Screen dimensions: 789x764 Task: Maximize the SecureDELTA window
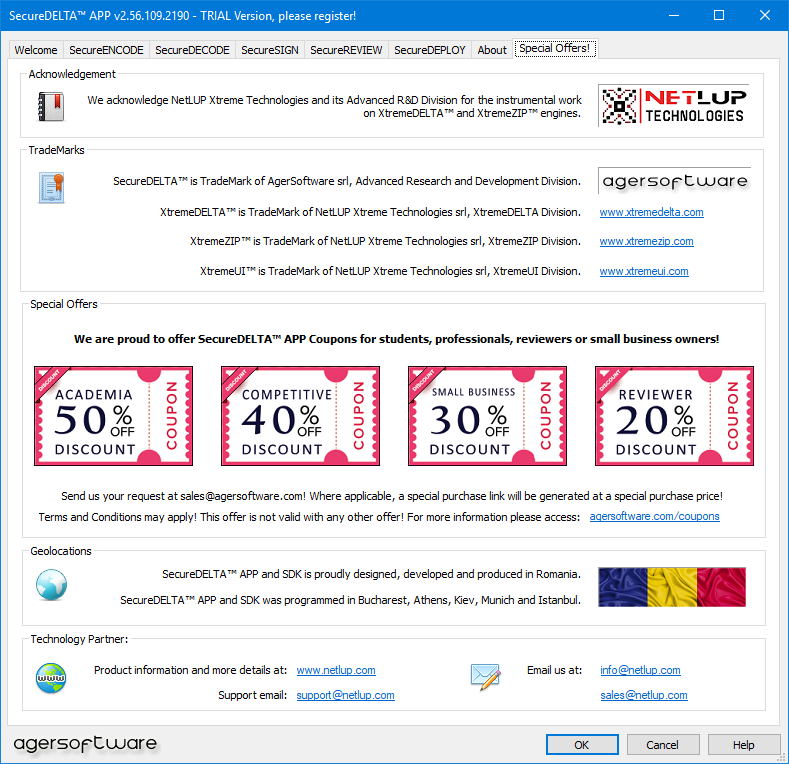[x=719, y=16]
